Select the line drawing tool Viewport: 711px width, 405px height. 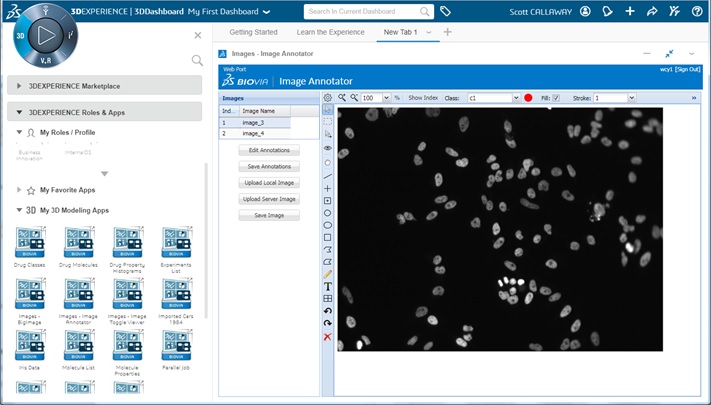pyautogui.click(x=328, y=176)
